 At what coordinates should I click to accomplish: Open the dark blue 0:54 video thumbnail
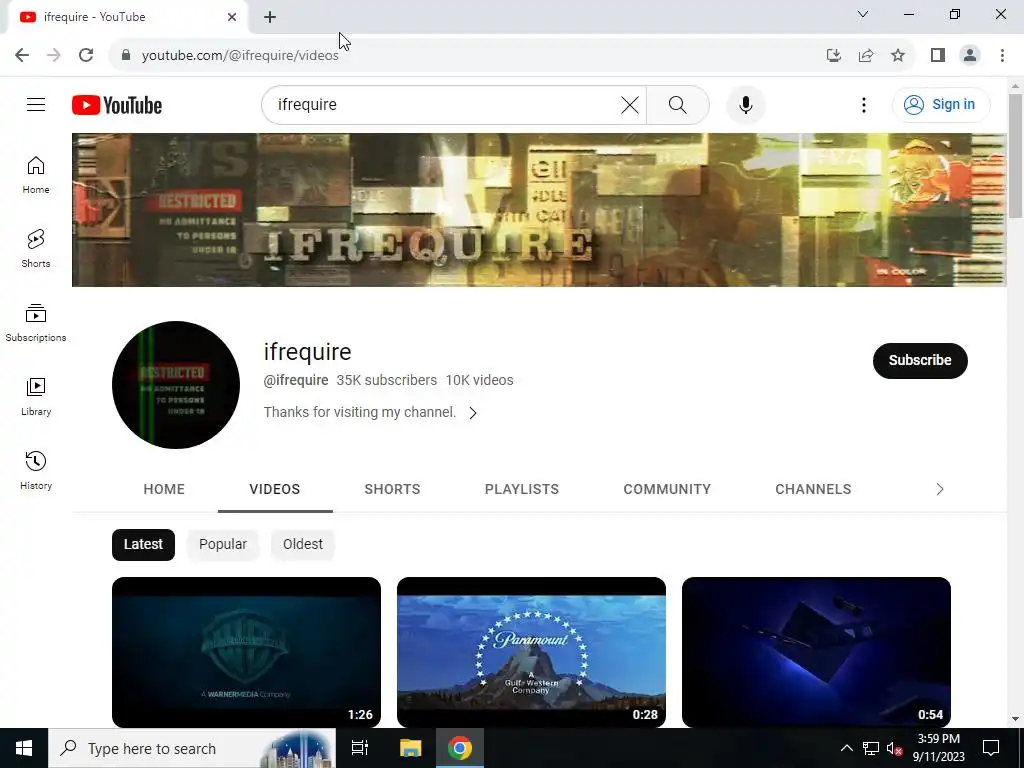pos(816,652)
